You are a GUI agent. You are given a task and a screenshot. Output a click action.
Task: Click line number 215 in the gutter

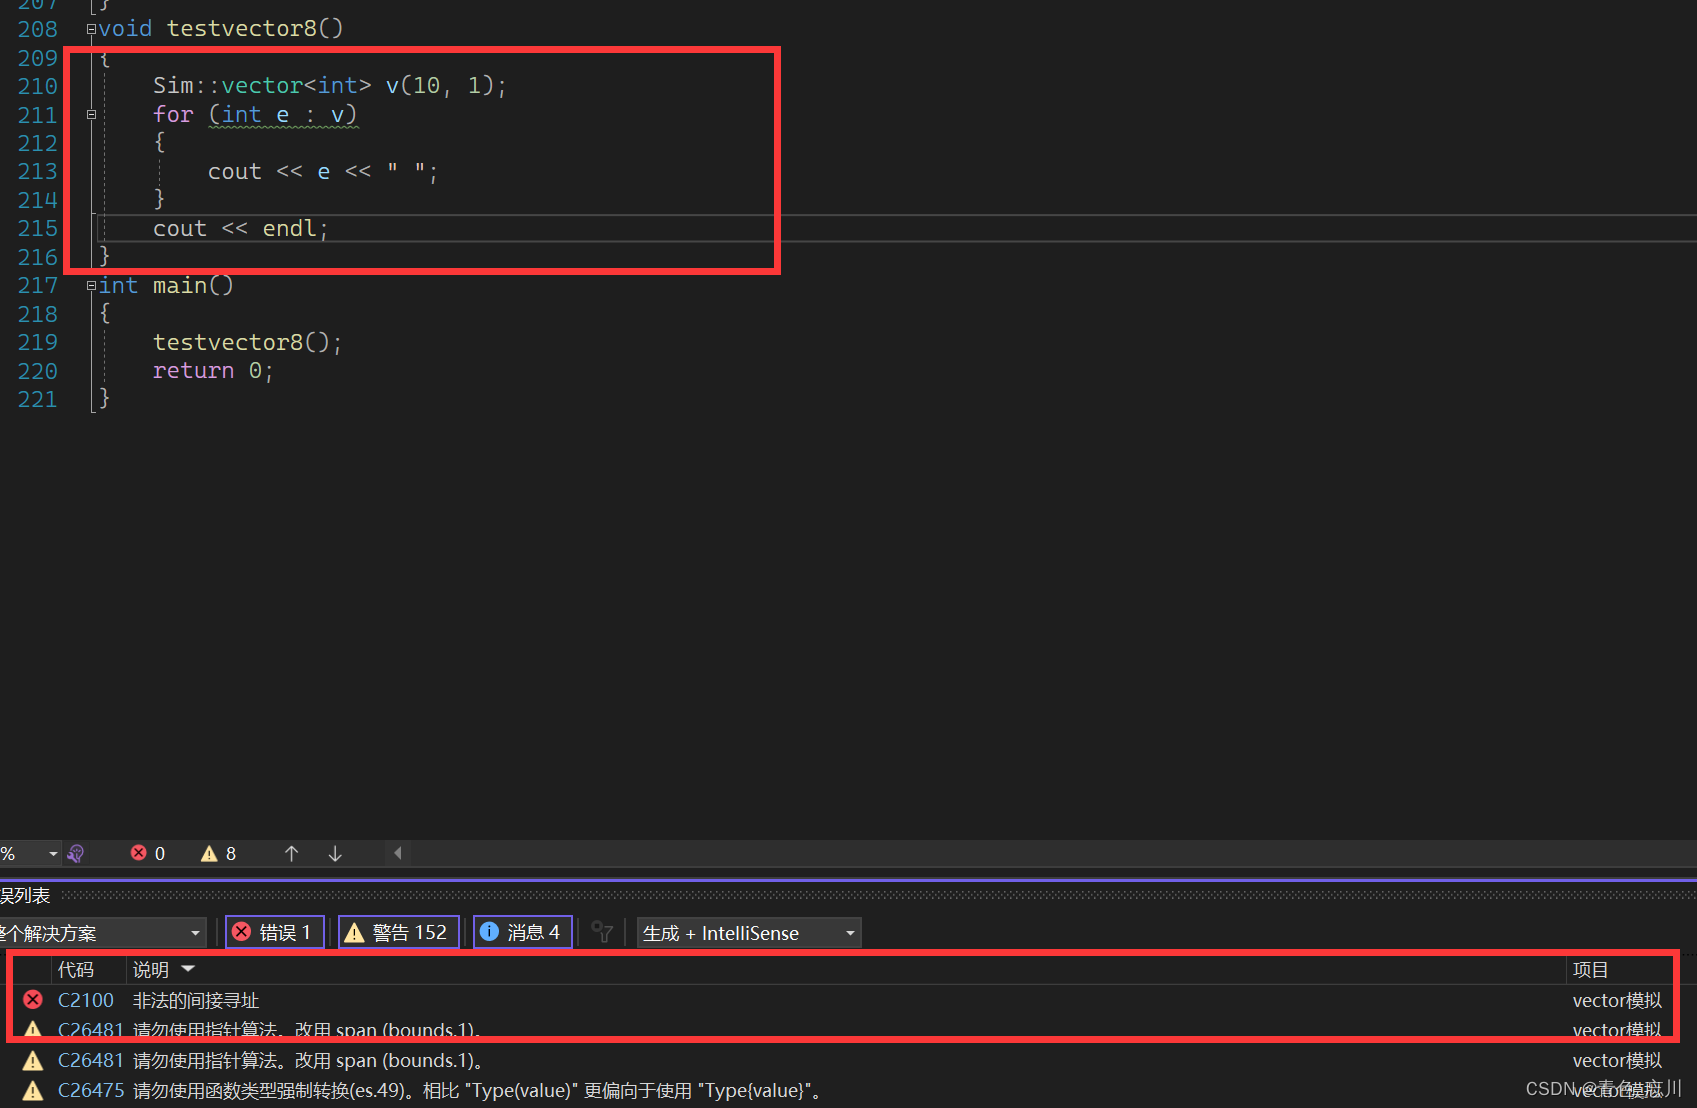coord(38,228)
